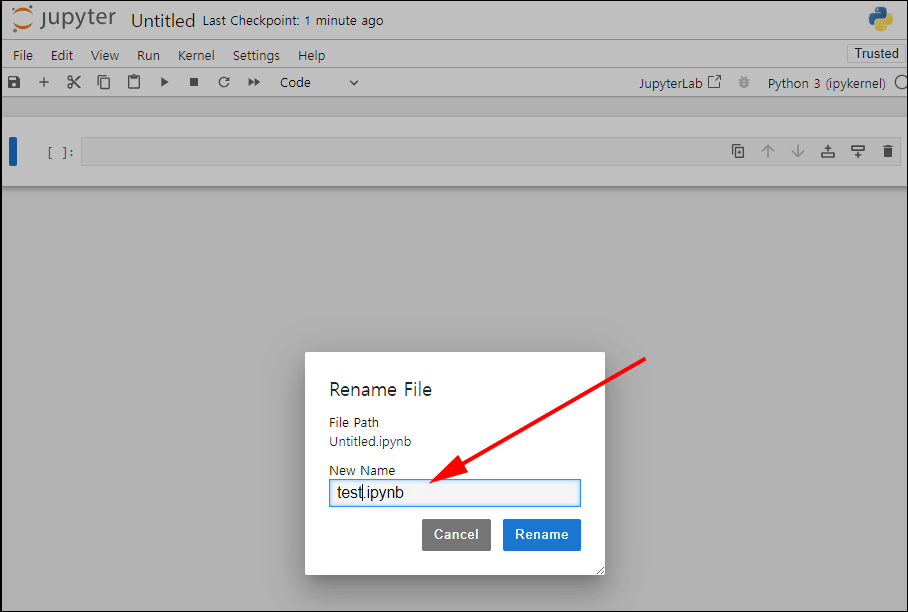Open notebook in JupyterLab link
Viewport: 908px width, 612px height.
pyautogui.click(x=680, y=83)
